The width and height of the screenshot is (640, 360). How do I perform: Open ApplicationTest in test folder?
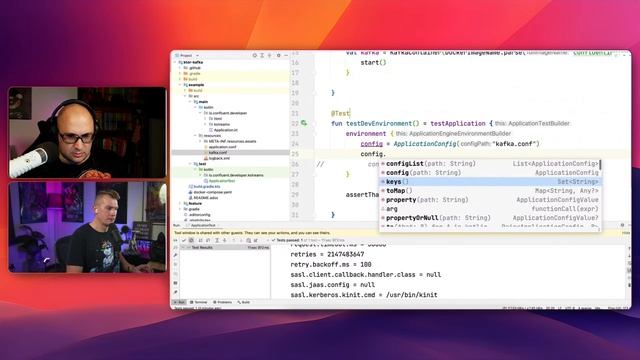pos(220,181)
